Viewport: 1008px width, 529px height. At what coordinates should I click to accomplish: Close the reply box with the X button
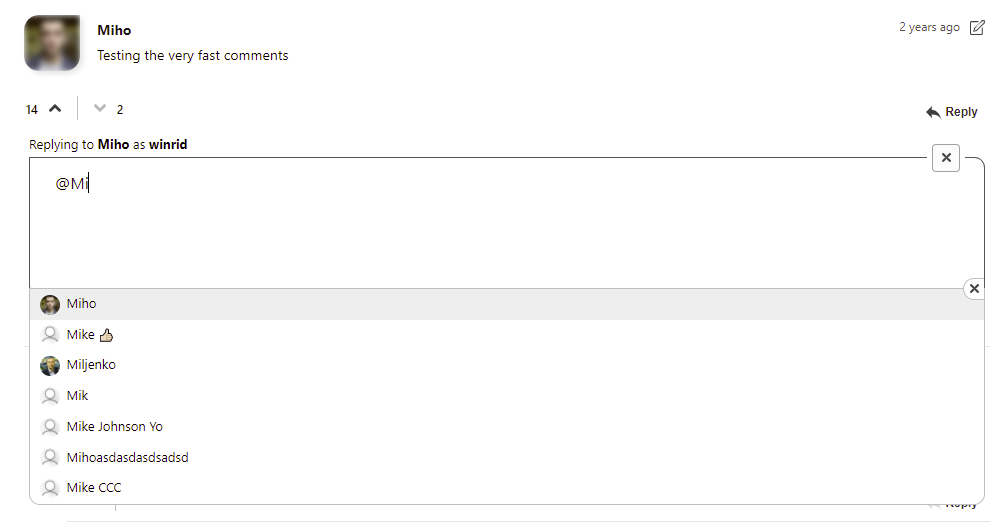(x=946, y=158)
